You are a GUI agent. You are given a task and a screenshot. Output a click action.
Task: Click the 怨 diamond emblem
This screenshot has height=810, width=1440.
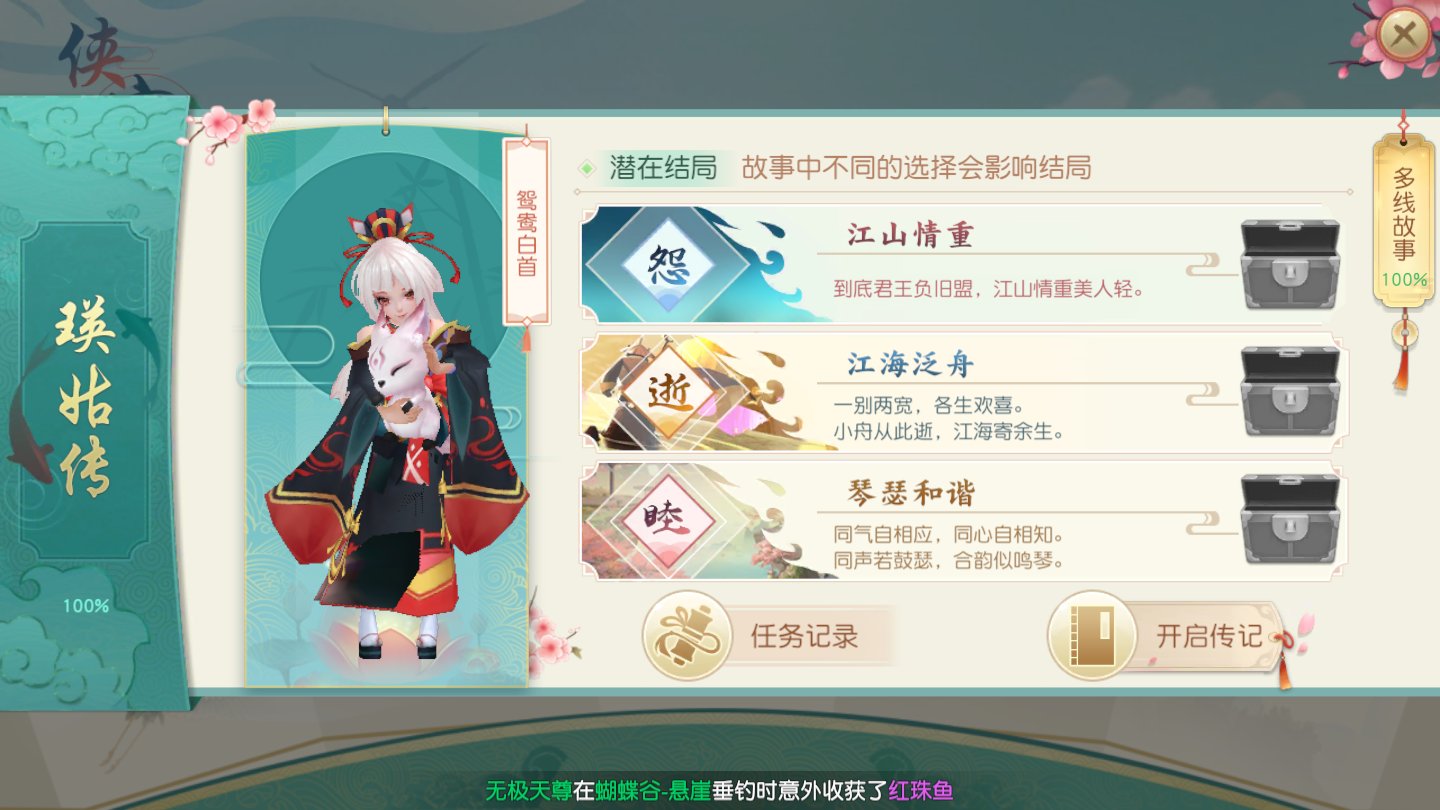[667, 265]
